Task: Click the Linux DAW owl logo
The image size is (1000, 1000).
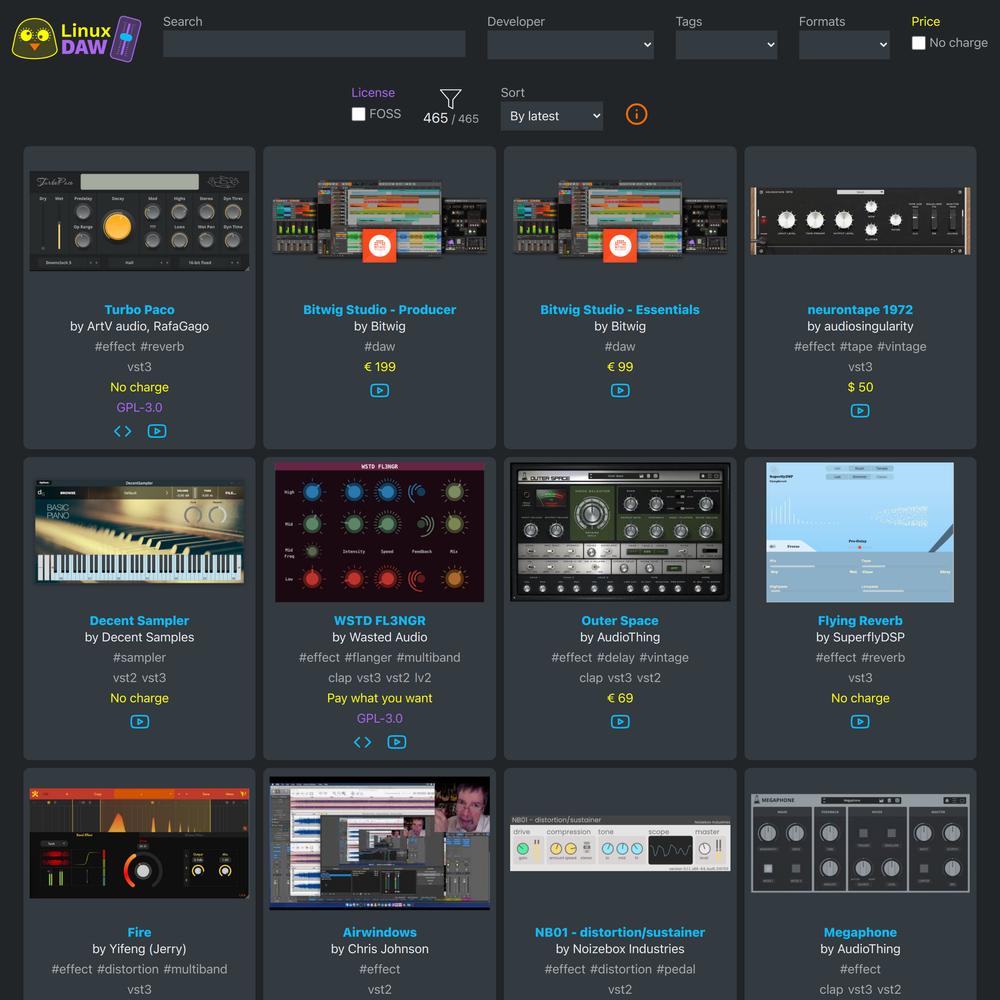Action: (x=77, y=39)
